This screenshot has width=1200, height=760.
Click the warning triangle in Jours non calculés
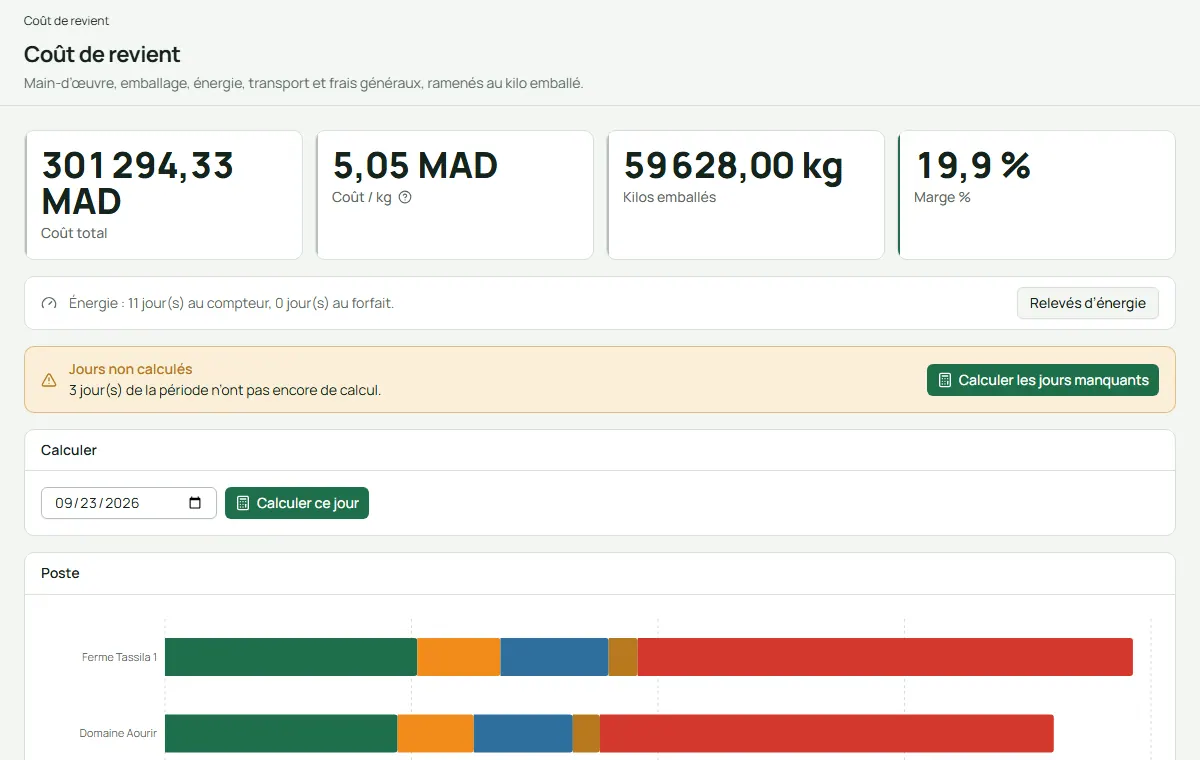tap(49, 380)
